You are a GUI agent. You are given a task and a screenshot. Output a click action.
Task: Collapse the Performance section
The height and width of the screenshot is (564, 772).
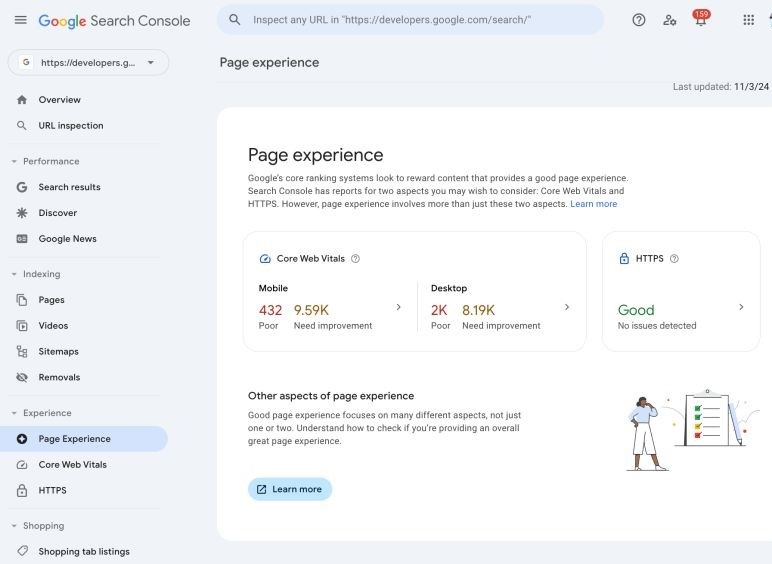[x=14, y=161]
